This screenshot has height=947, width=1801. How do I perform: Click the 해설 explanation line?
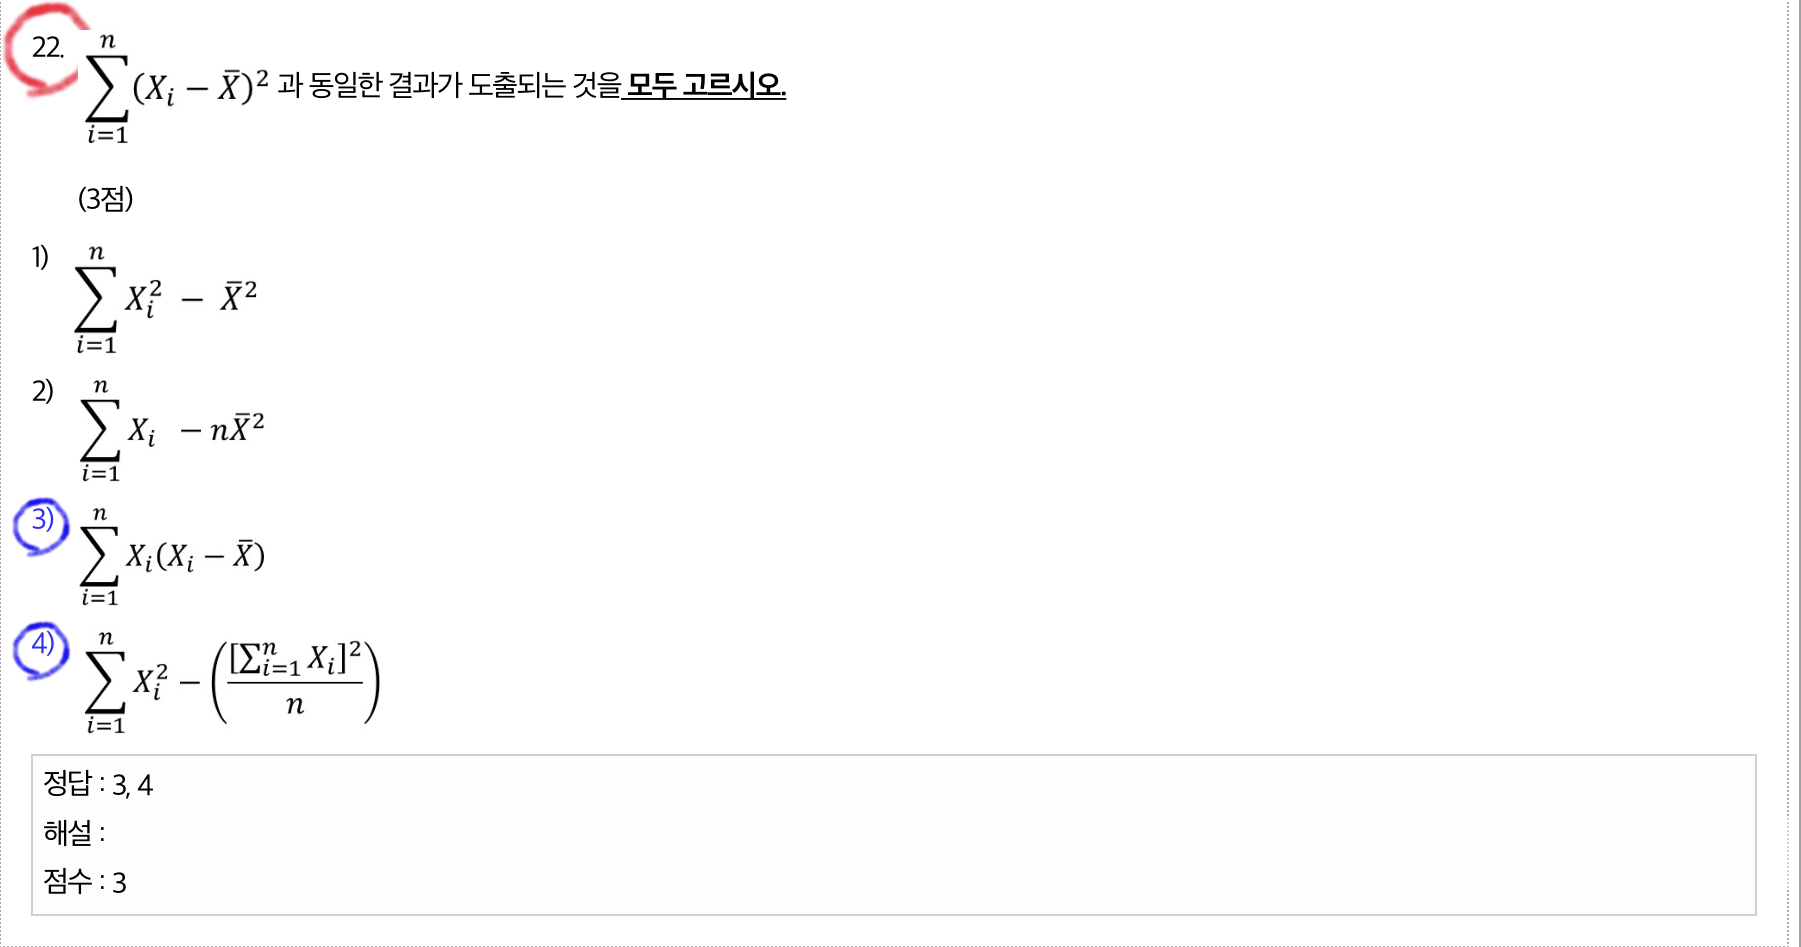click(74, 833)
